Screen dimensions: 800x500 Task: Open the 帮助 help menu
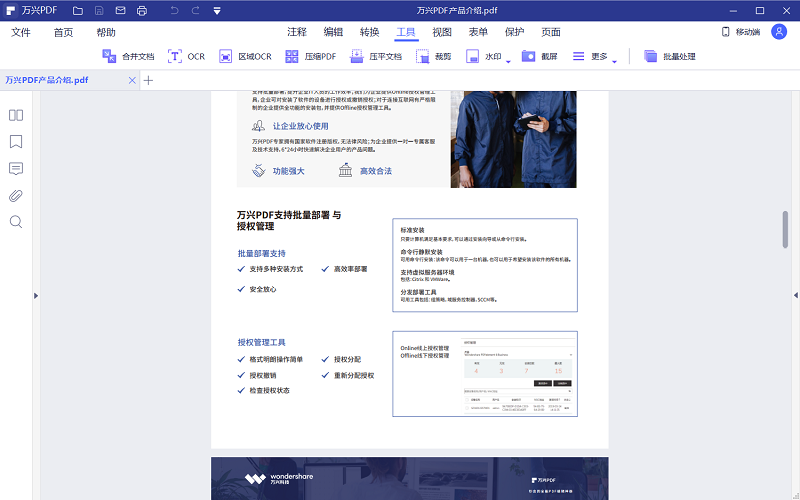tap(106, 32)
